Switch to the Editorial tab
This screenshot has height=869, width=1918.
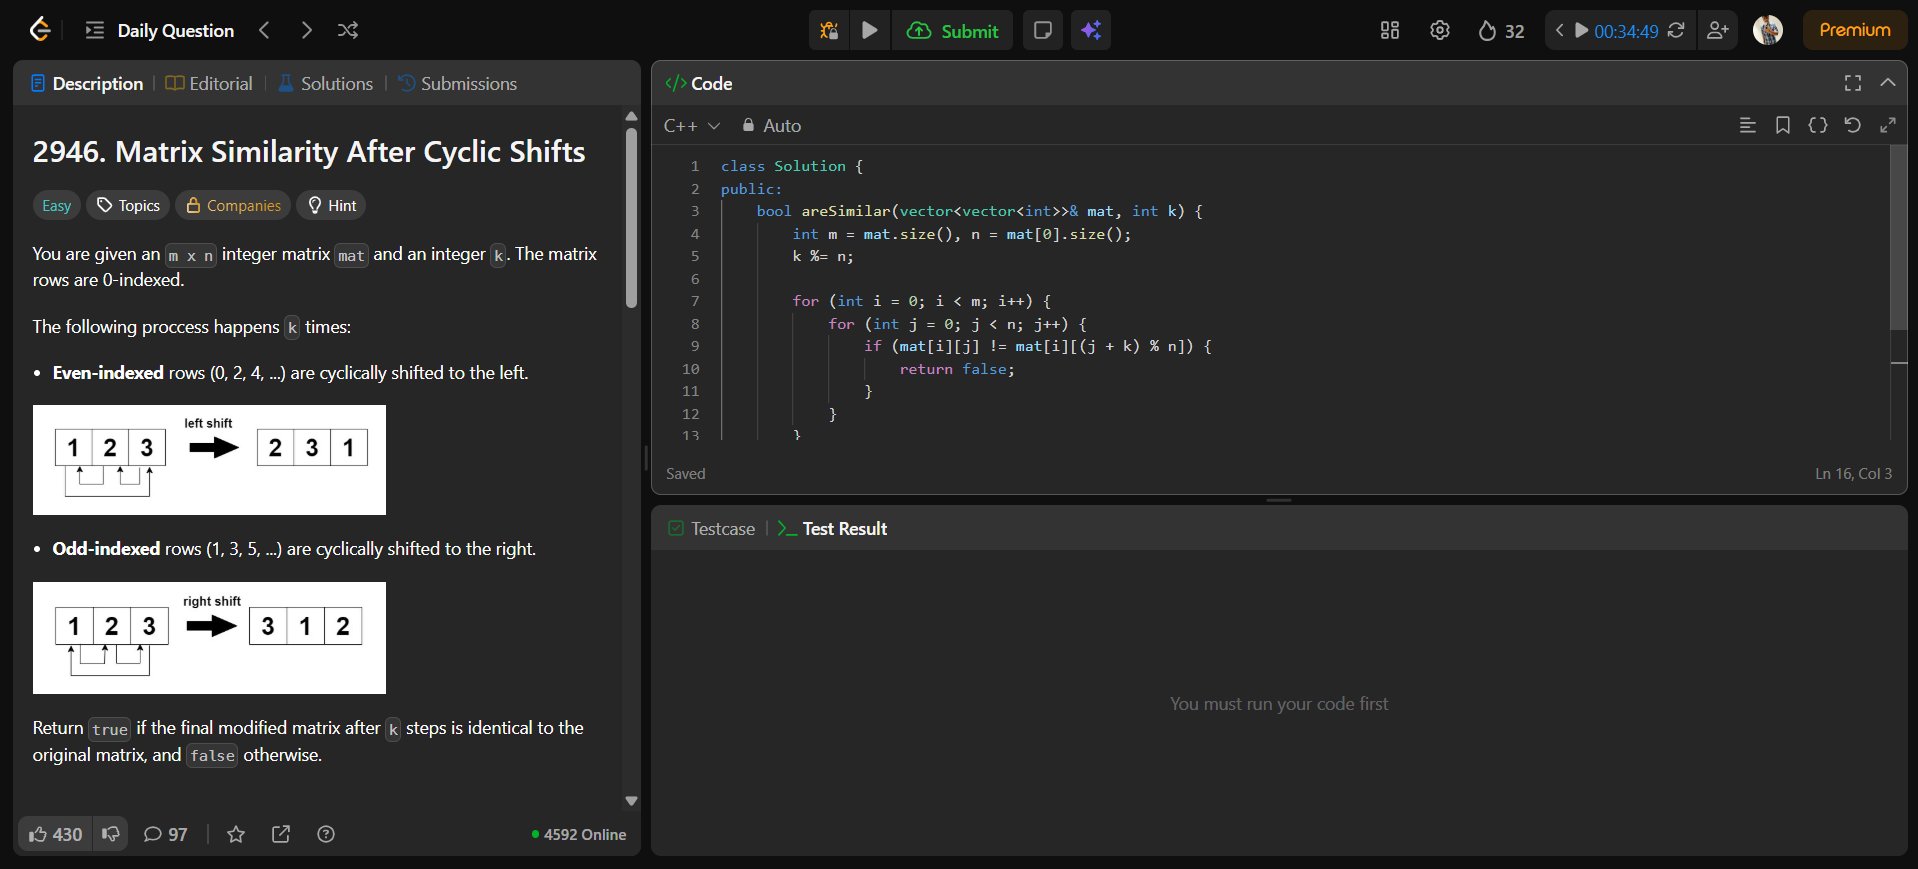click(209, 84)
